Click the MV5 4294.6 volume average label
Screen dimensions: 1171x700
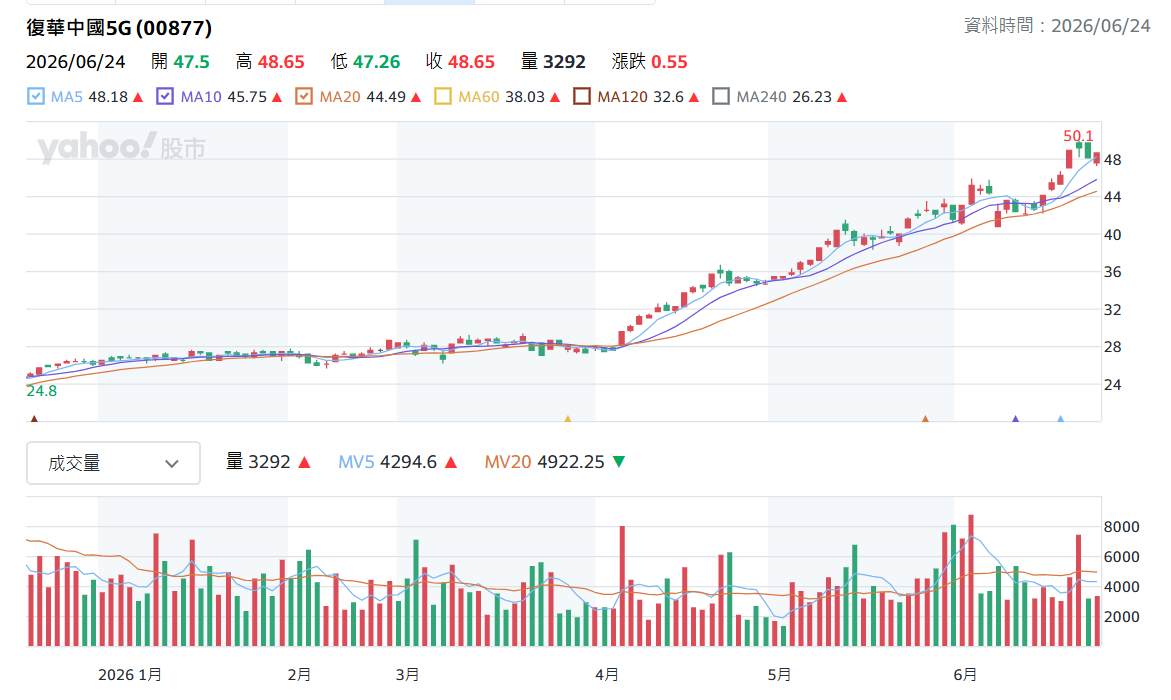click(x=388, y=462)
